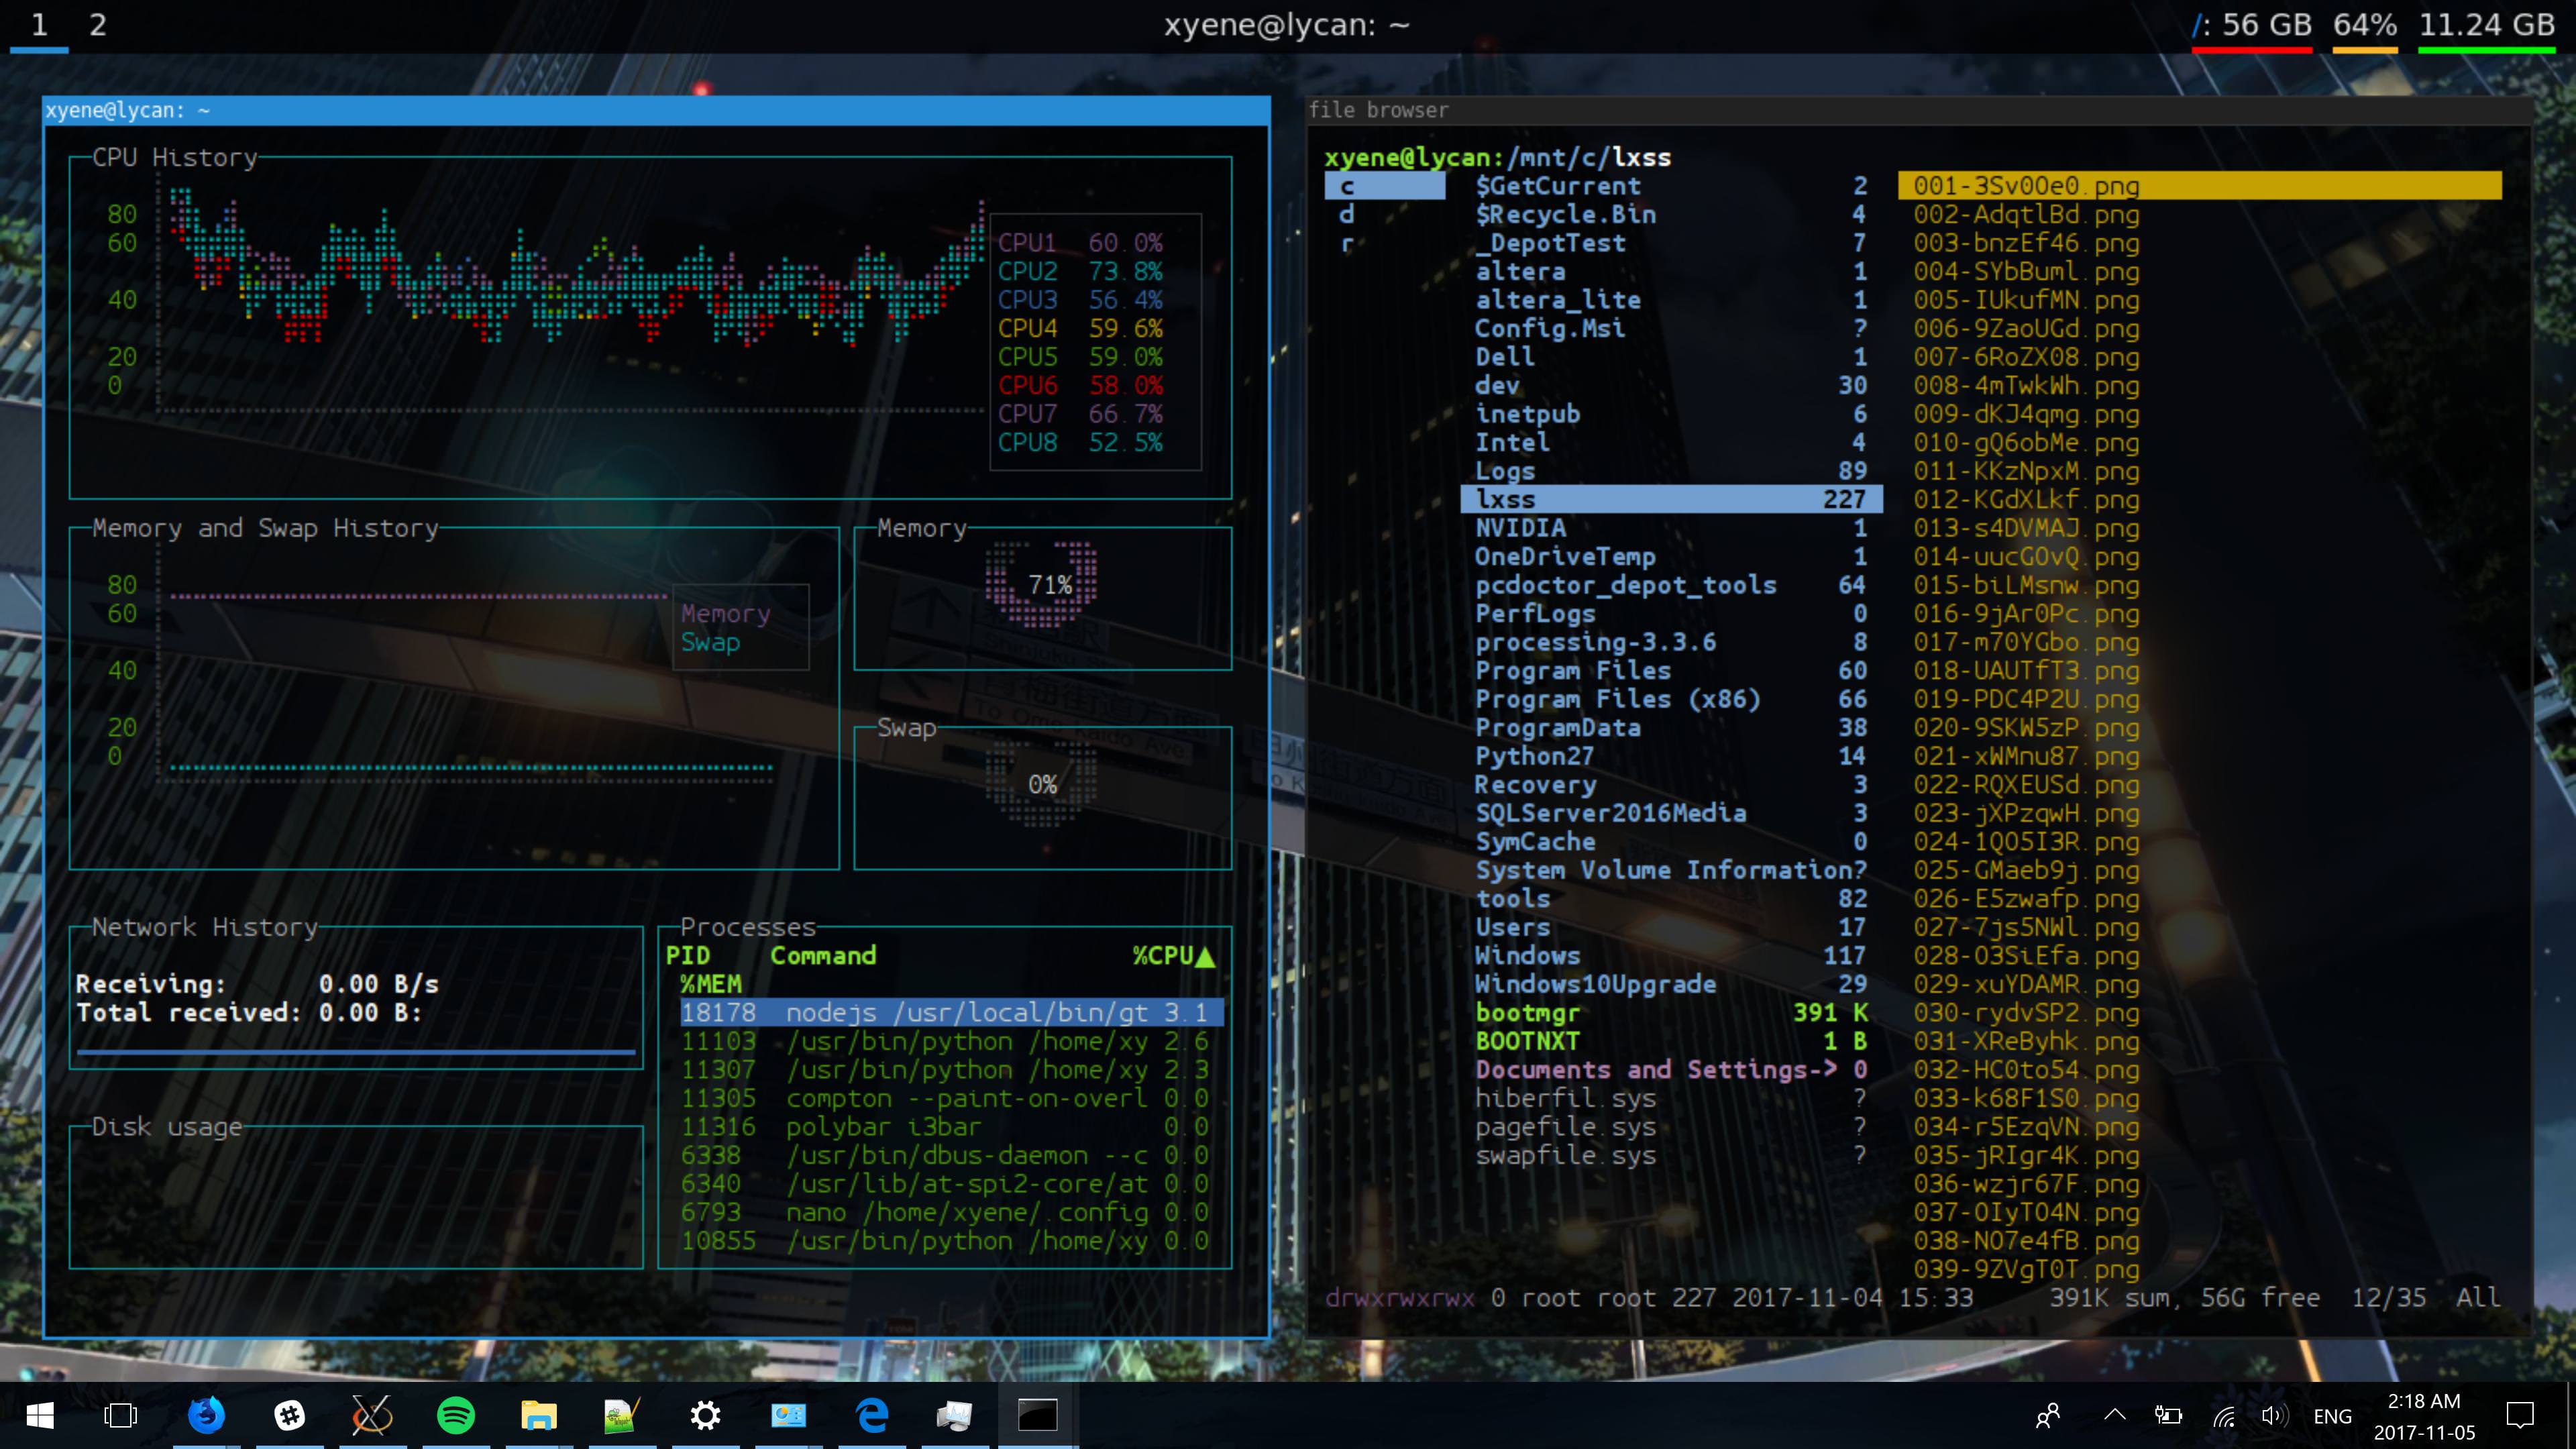This screenshot has height=1449, width=2576.
Task: Open the Action Center notification icon
Action: point(2520,1416)
